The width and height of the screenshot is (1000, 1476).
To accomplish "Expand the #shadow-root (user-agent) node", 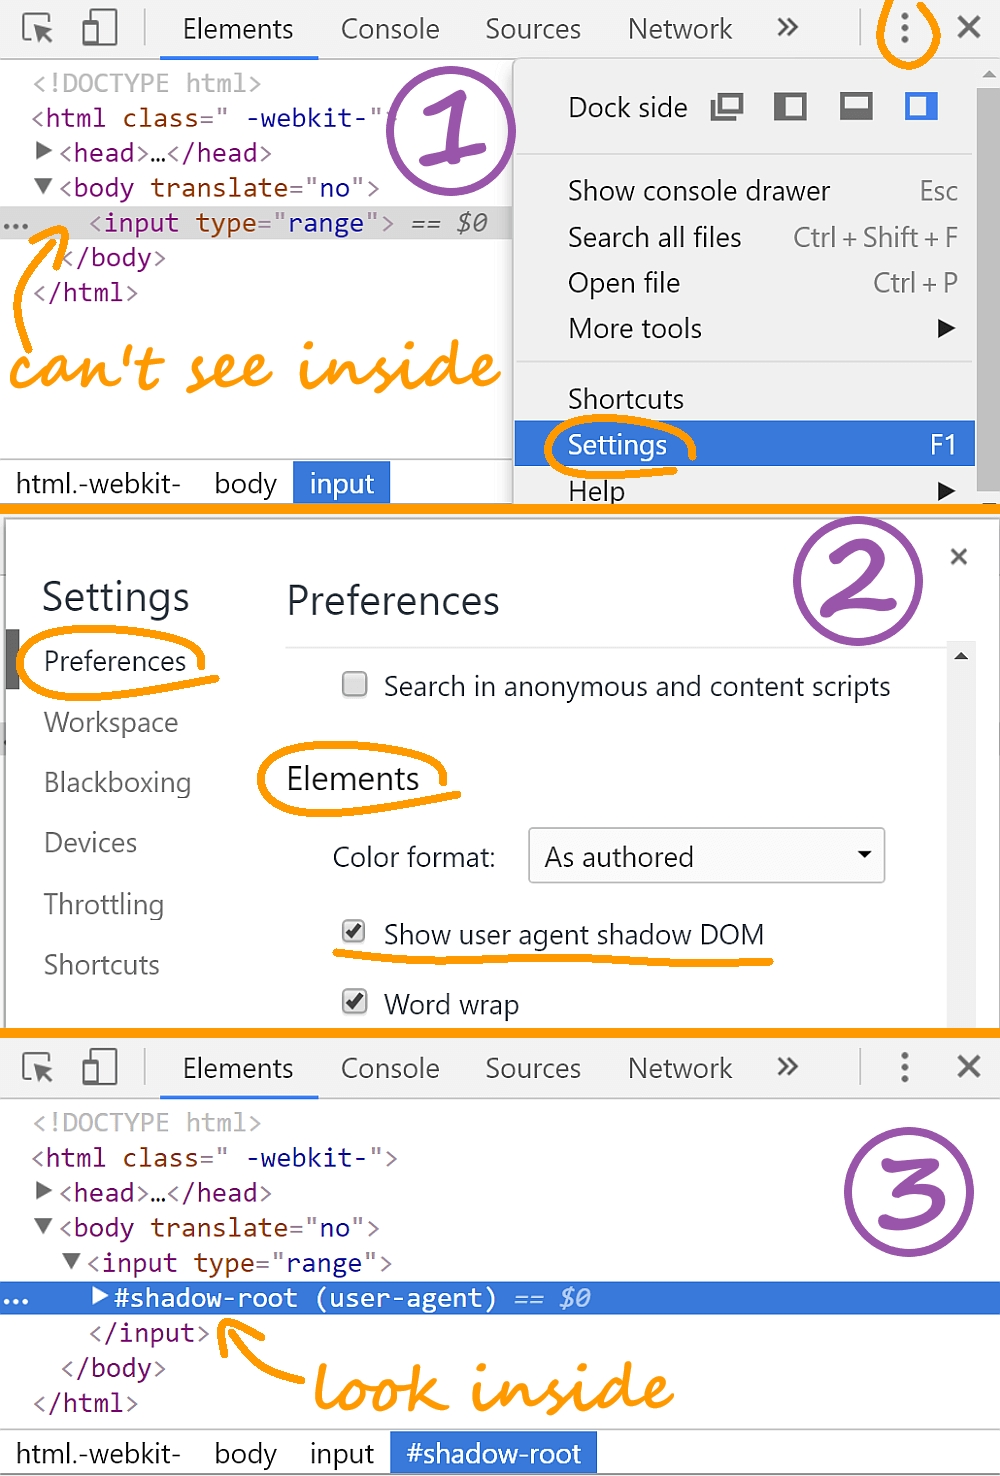I will pos(100,1296).
